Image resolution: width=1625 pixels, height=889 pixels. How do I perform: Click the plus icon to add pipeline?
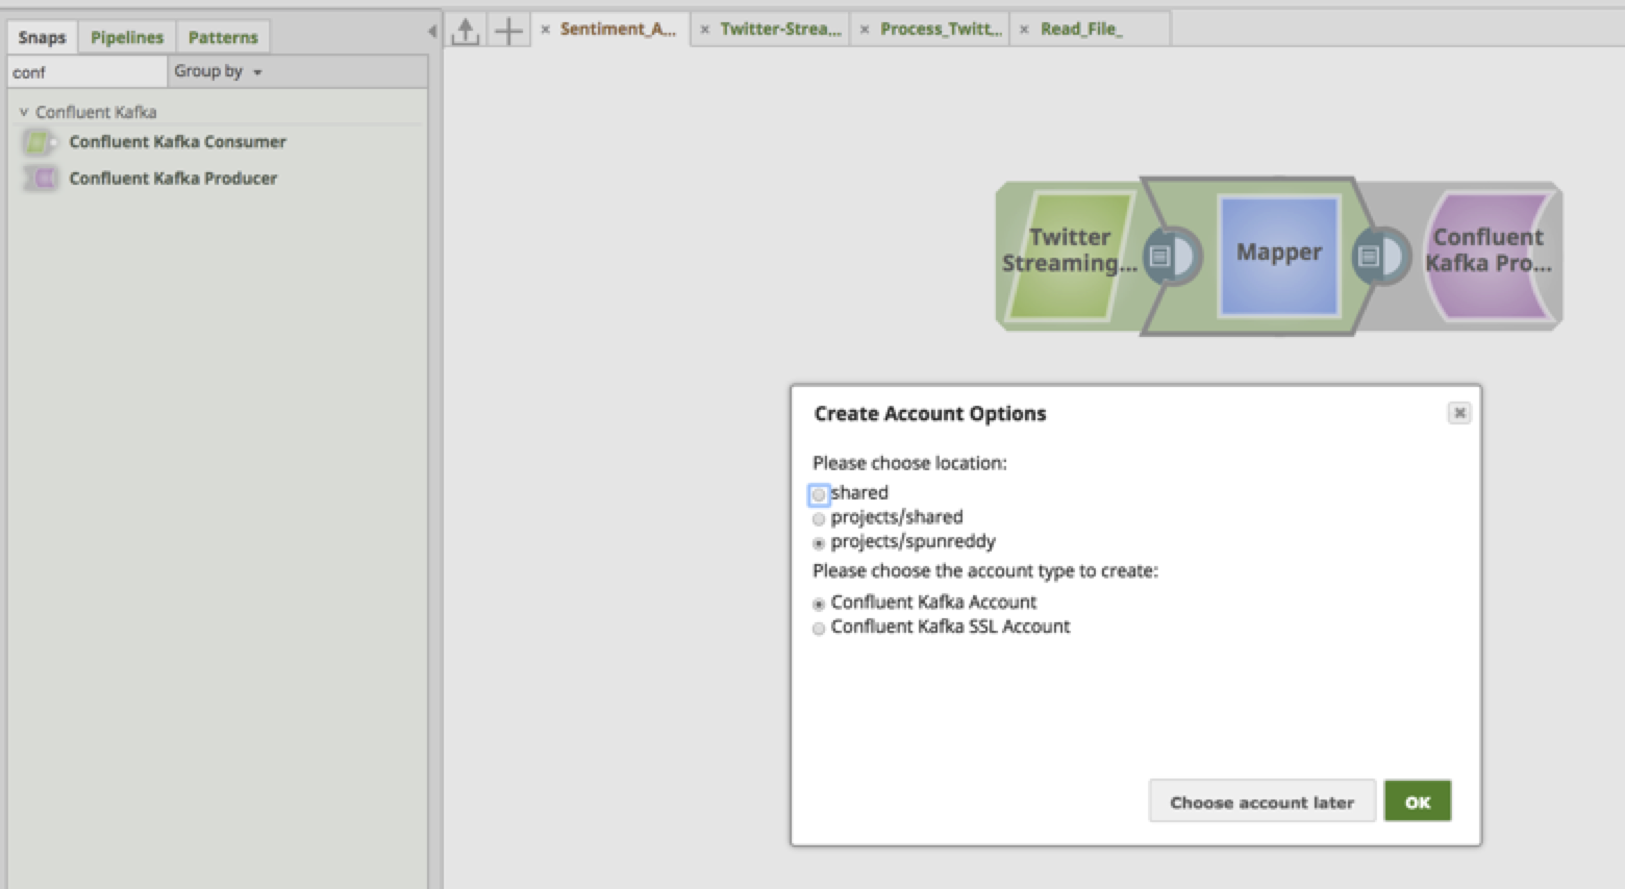pos(508,30)
